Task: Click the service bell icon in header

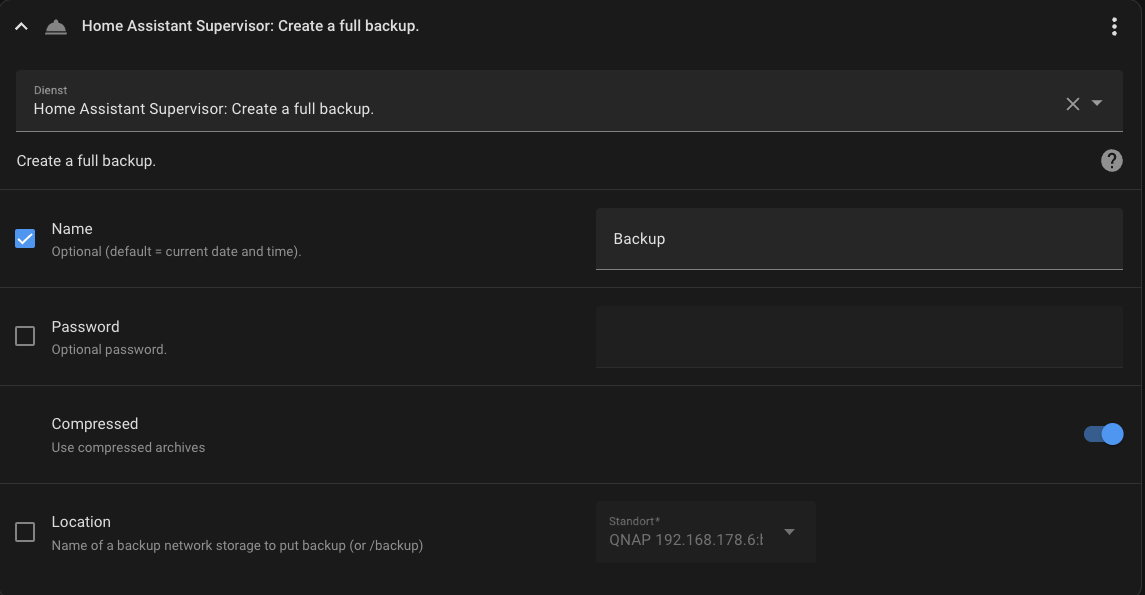Action: 56,27
